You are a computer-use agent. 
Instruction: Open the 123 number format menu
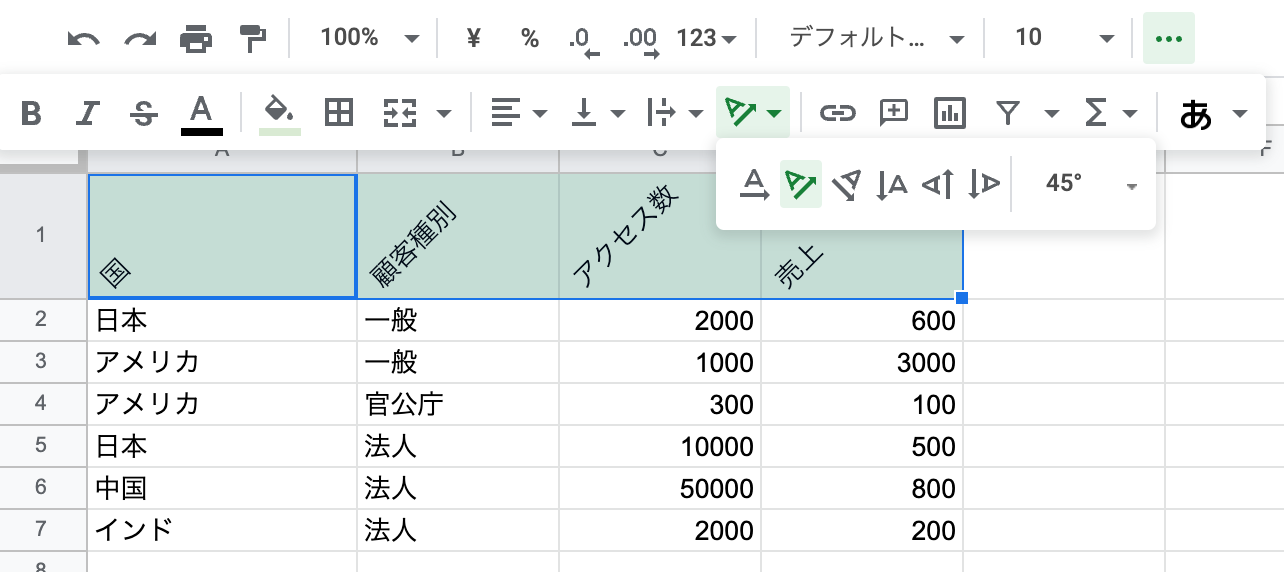706,39
